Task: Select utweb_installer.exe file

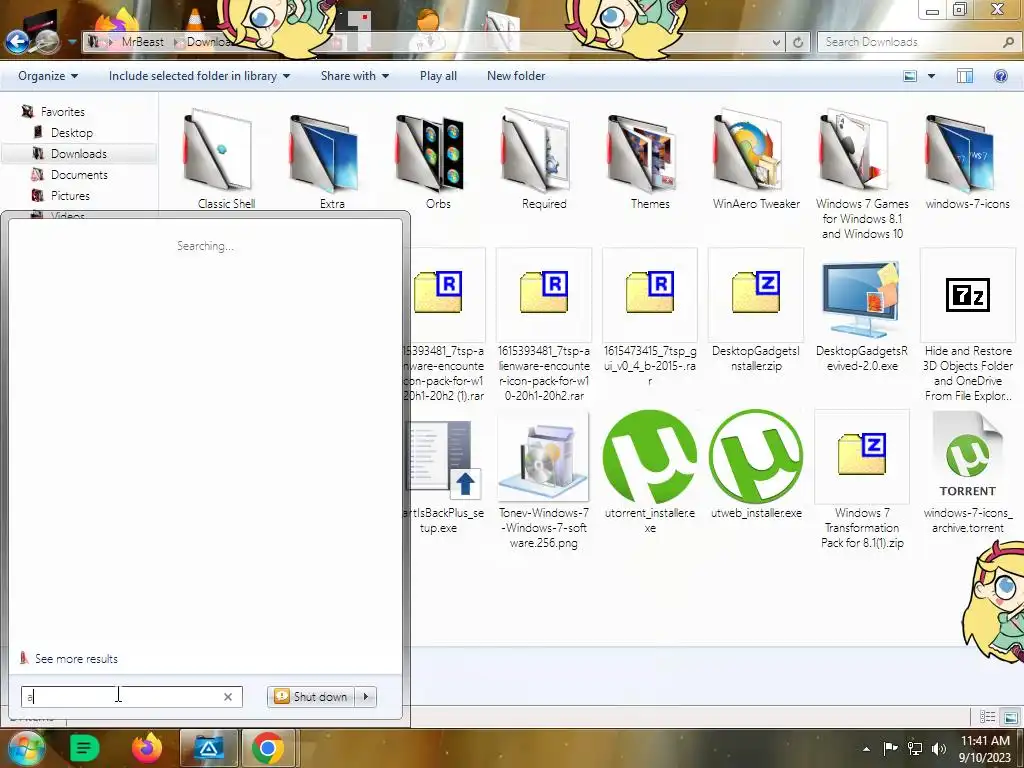Action: [x=756, y=465]
